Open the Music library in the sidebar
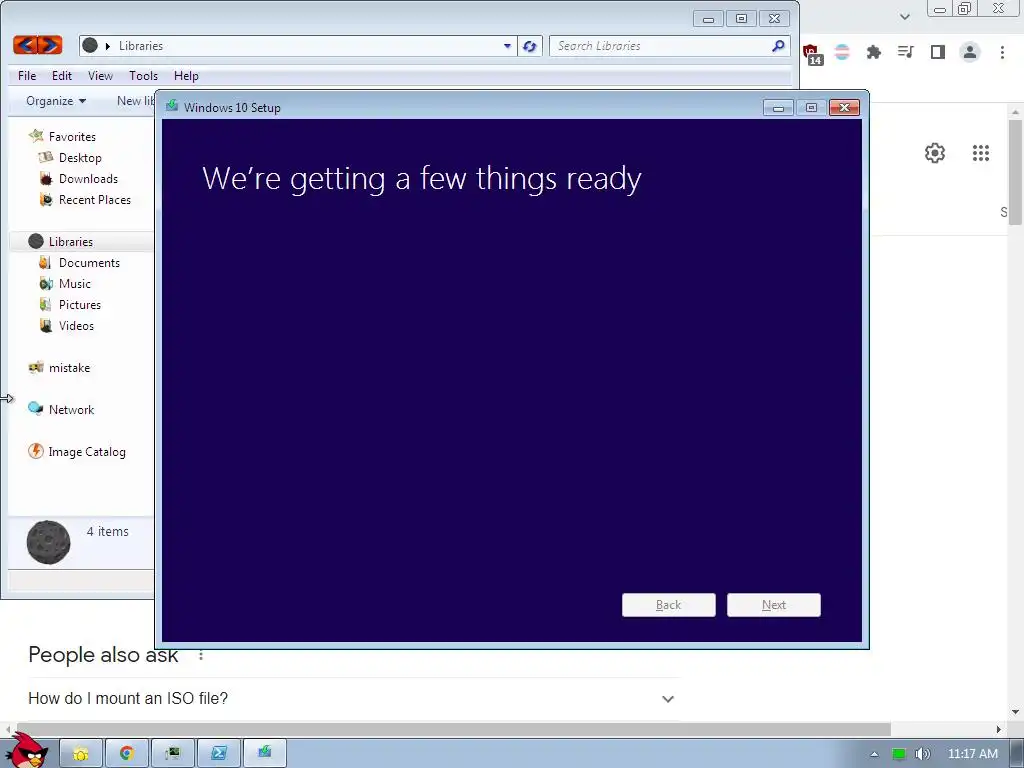This screenshot has height=768, width=1024. click(x=74, y=283)
